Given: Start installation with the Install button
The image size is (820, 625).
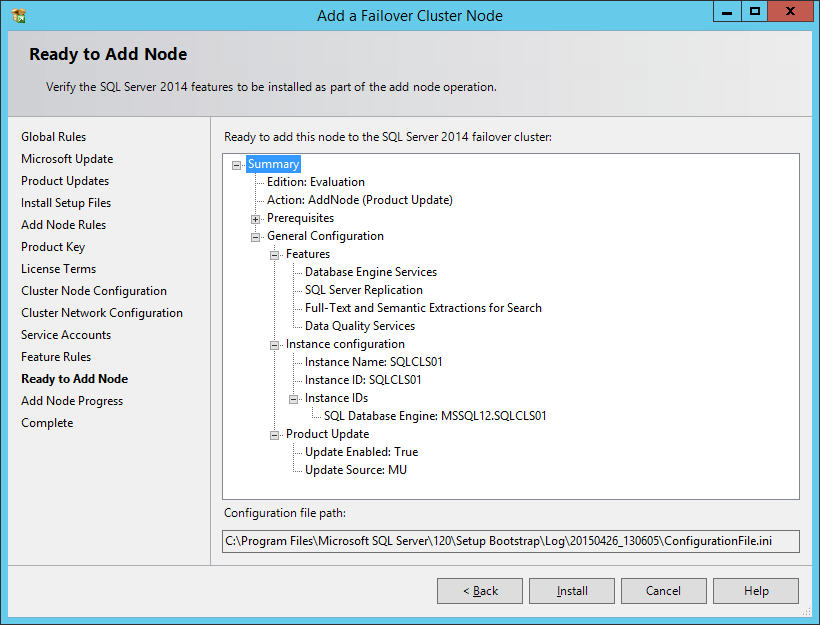Looking at the screenshot, I should (x=572, y=591).
